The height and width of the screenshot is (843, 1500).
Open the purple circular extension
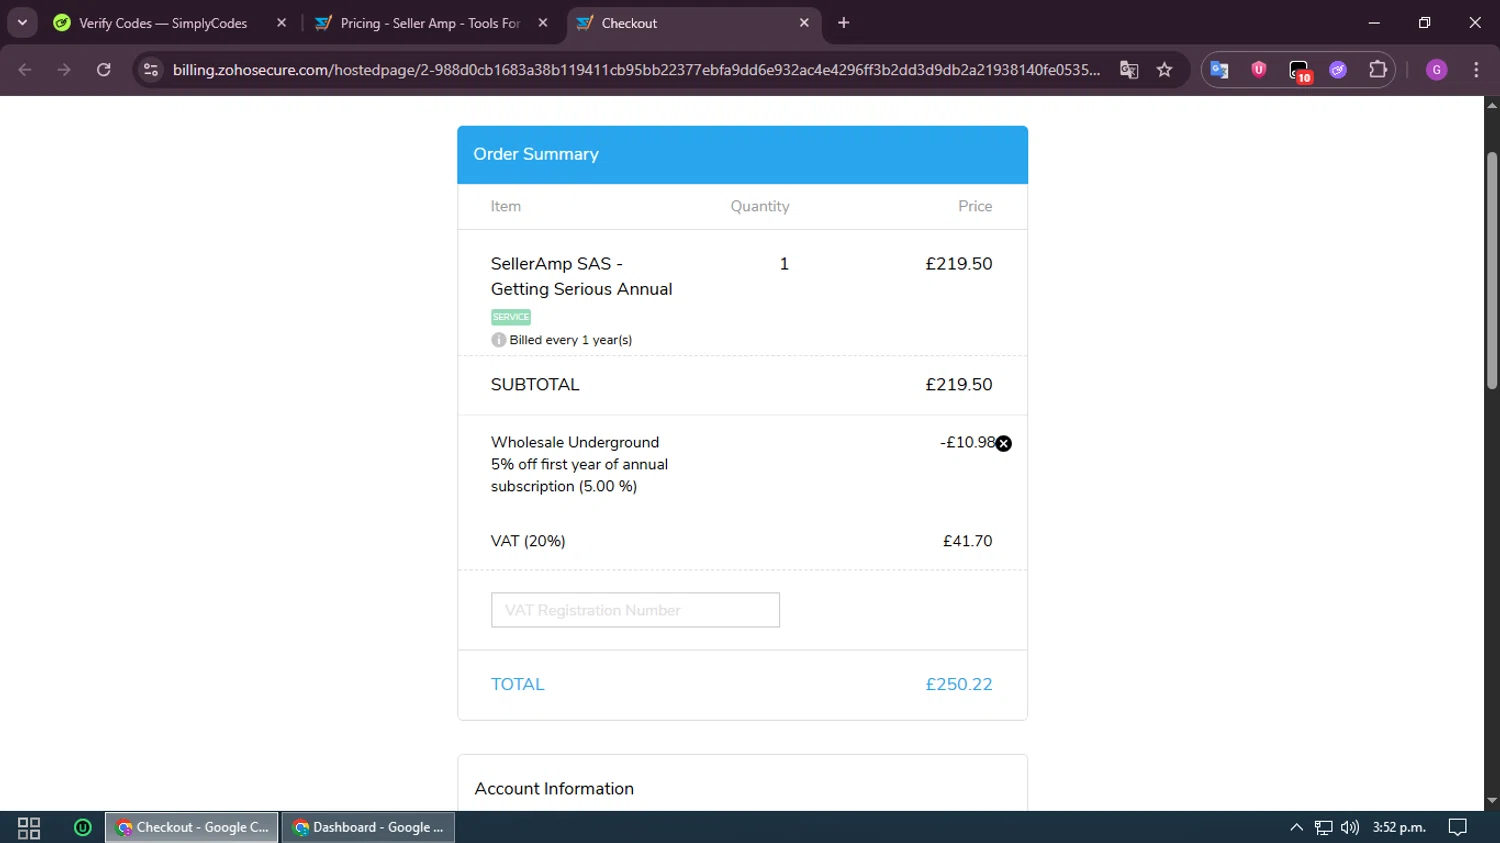[x=1338, y=70]
